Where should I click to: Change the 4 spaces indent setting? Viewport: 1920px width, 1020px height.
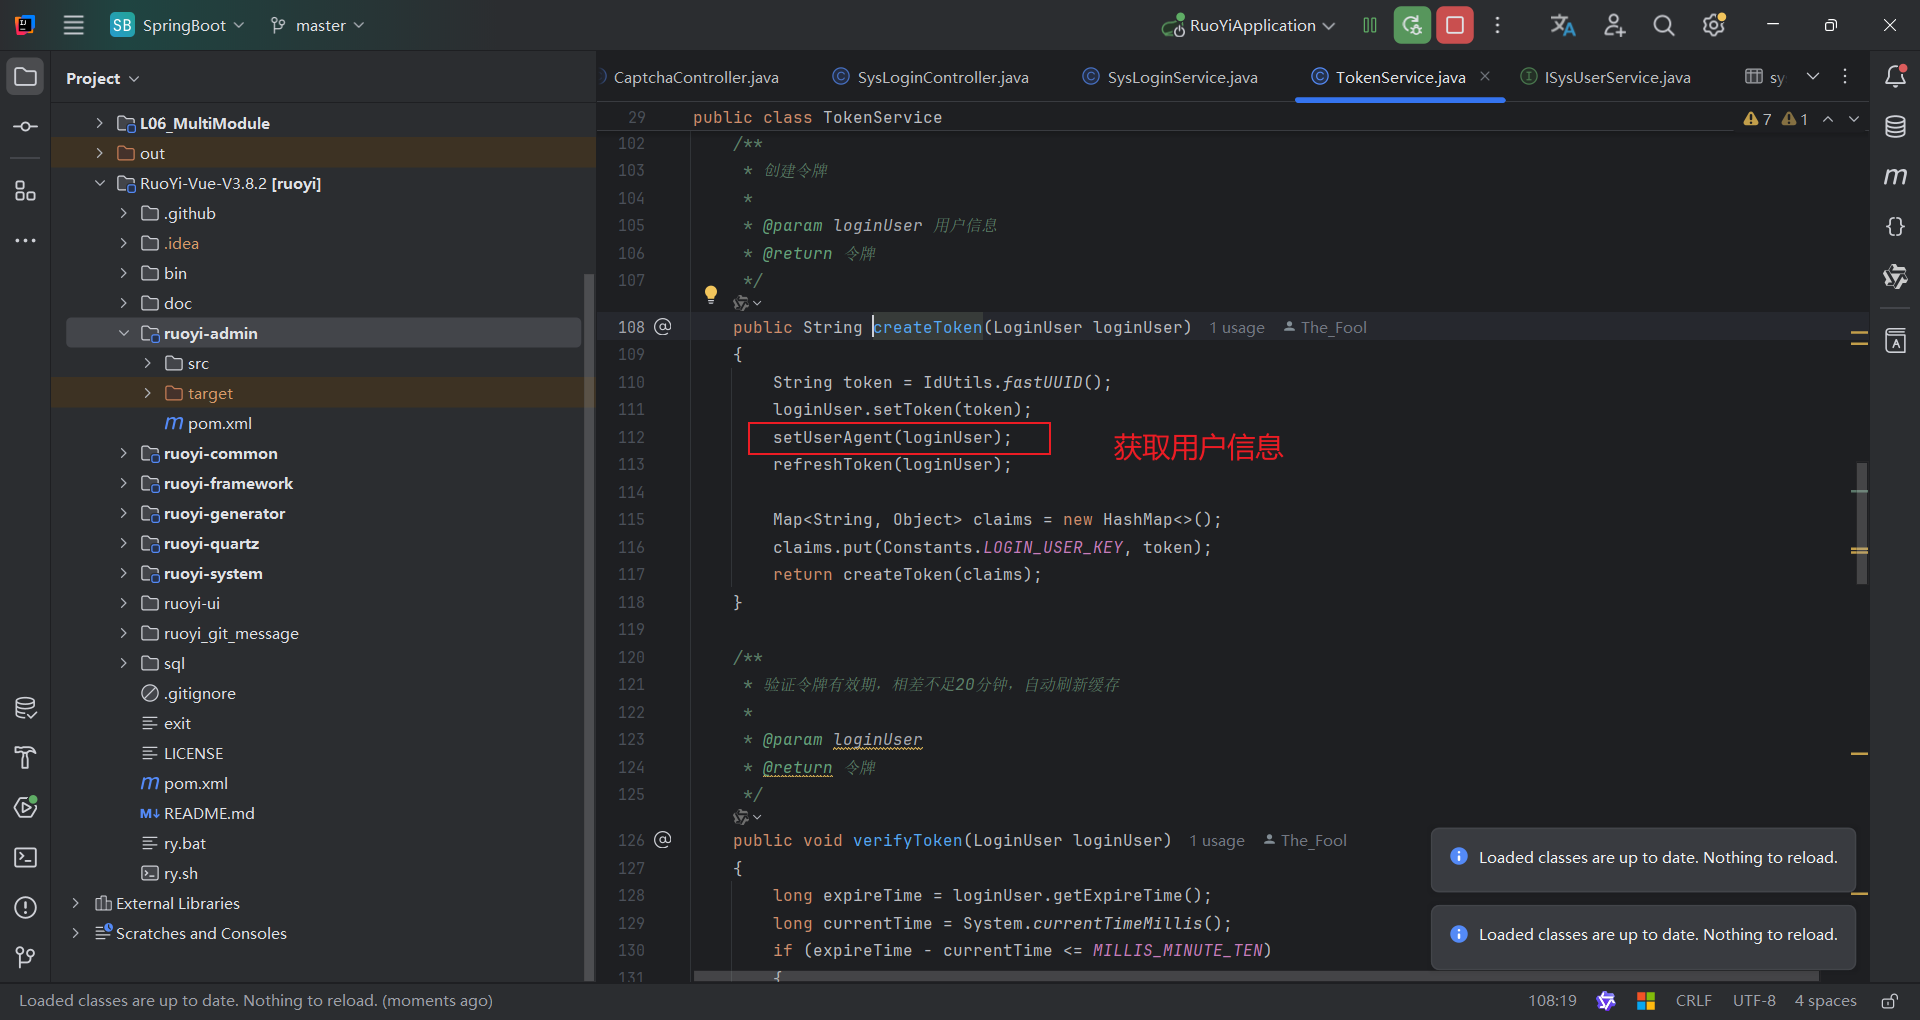(x=1825, y=1001)
